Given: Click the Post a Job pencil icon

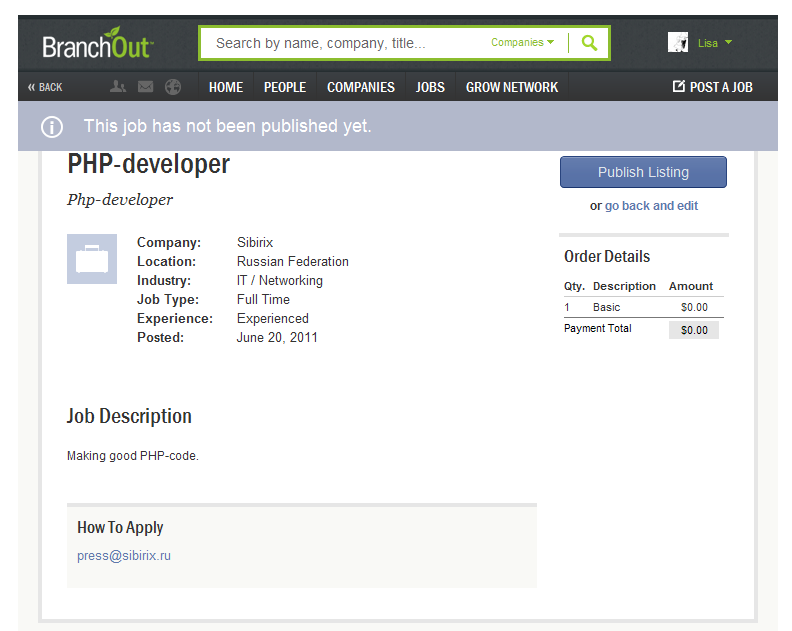Looking at the screenshot, I should click(678, 86).
